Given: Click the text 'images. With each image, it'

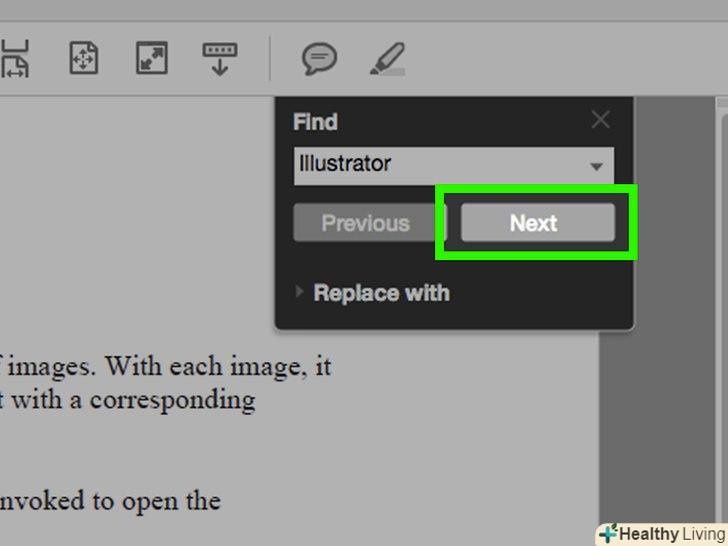Looking at the screenshot, I should pos(169,367).
